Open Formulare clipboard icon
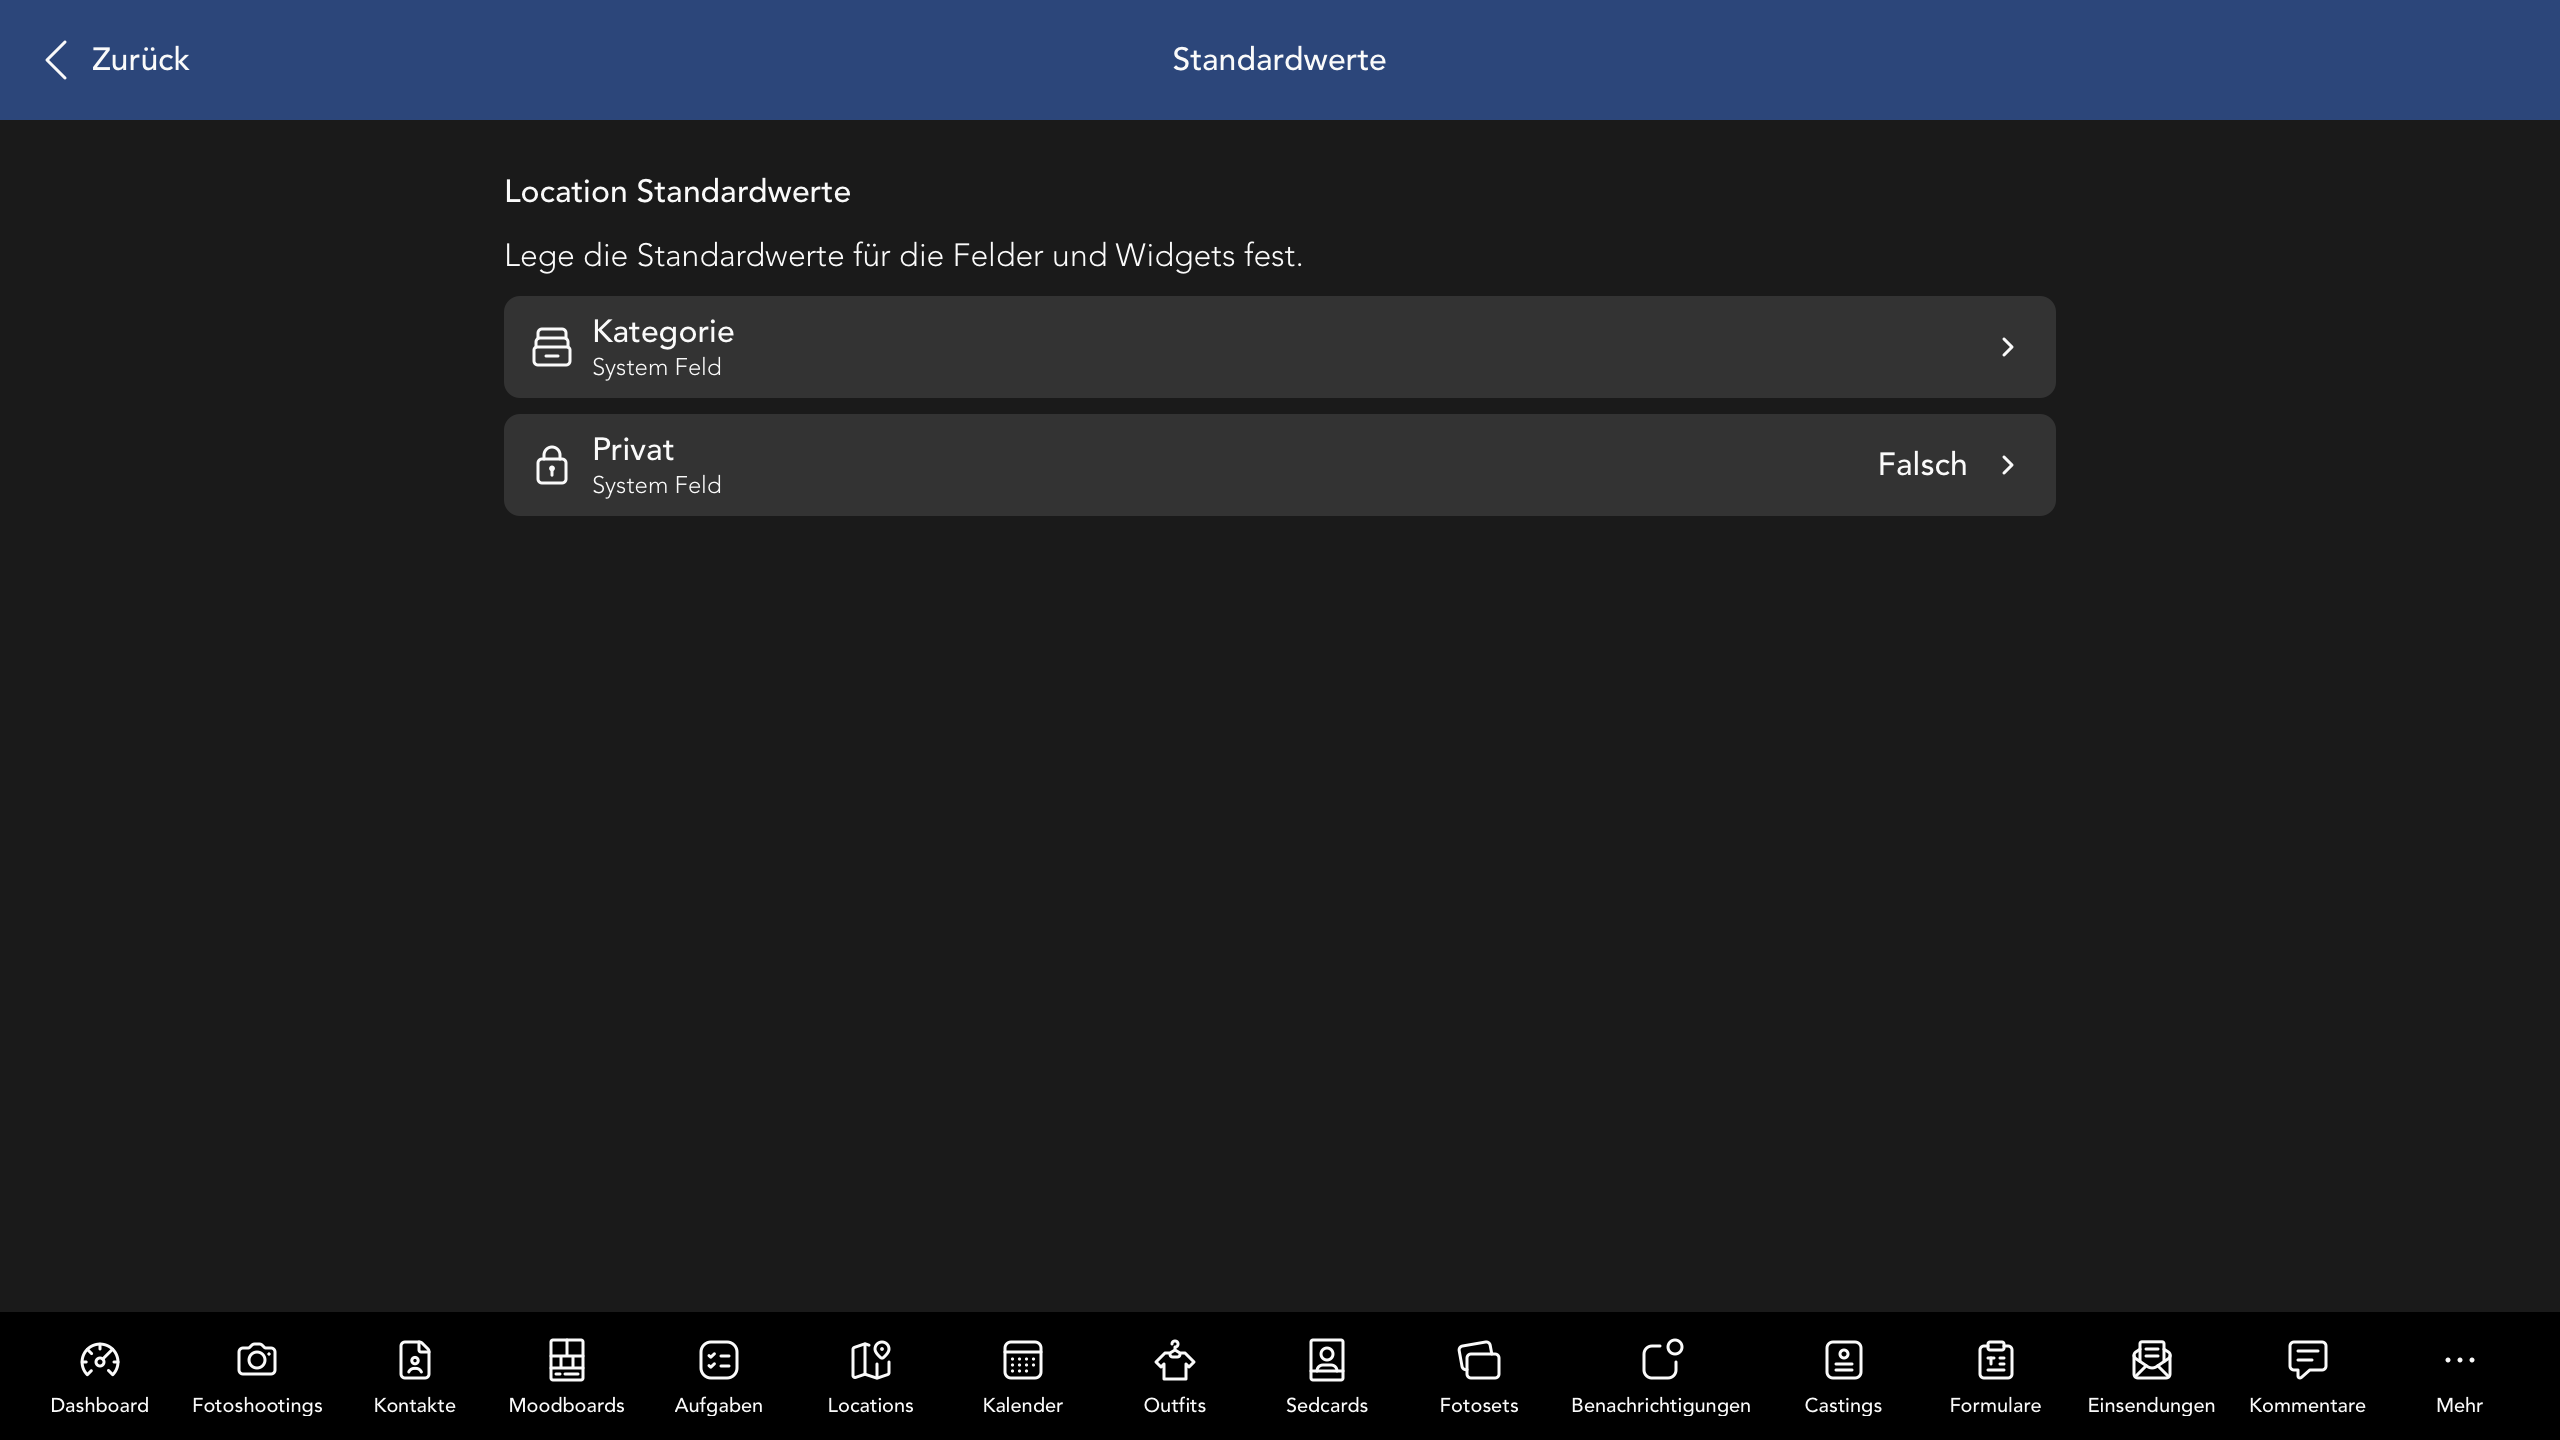2560x1440 pixels. (1996, 1360)
